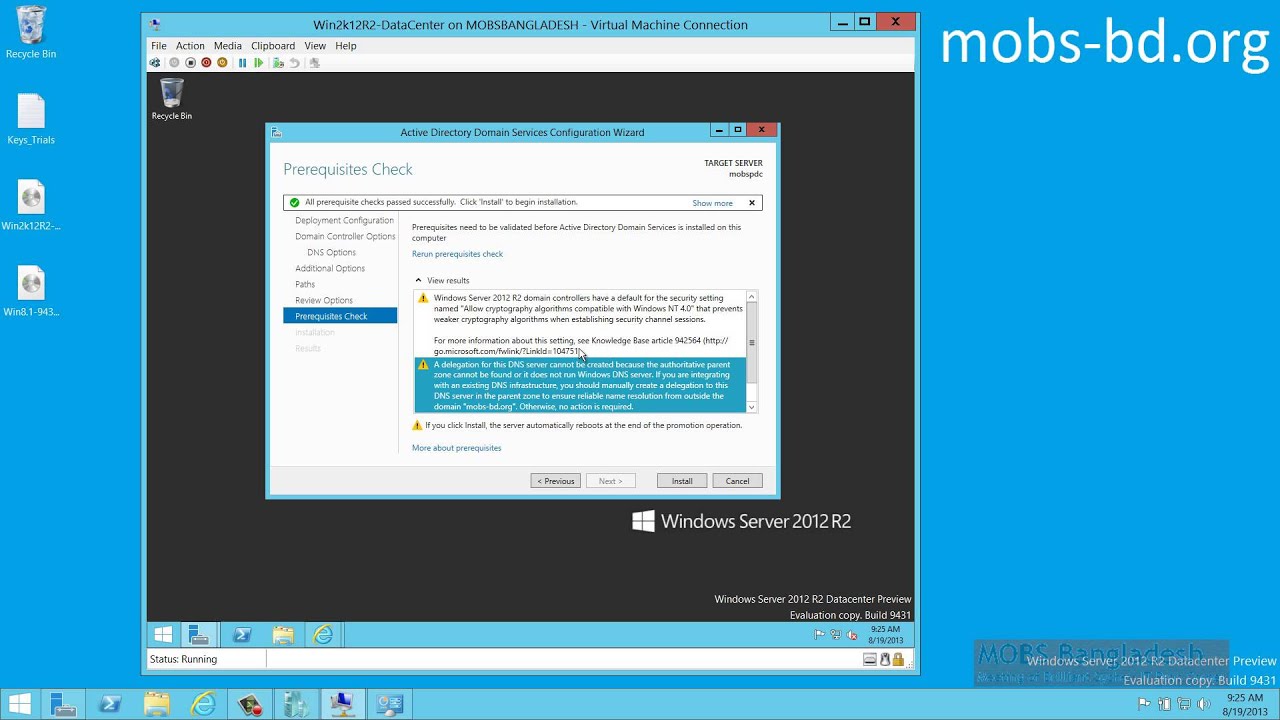This screenshot has height=720, width=1280.
Task: Open Server Manager on host taskbar
Action: pyautogui.click(x=64, y=704)
